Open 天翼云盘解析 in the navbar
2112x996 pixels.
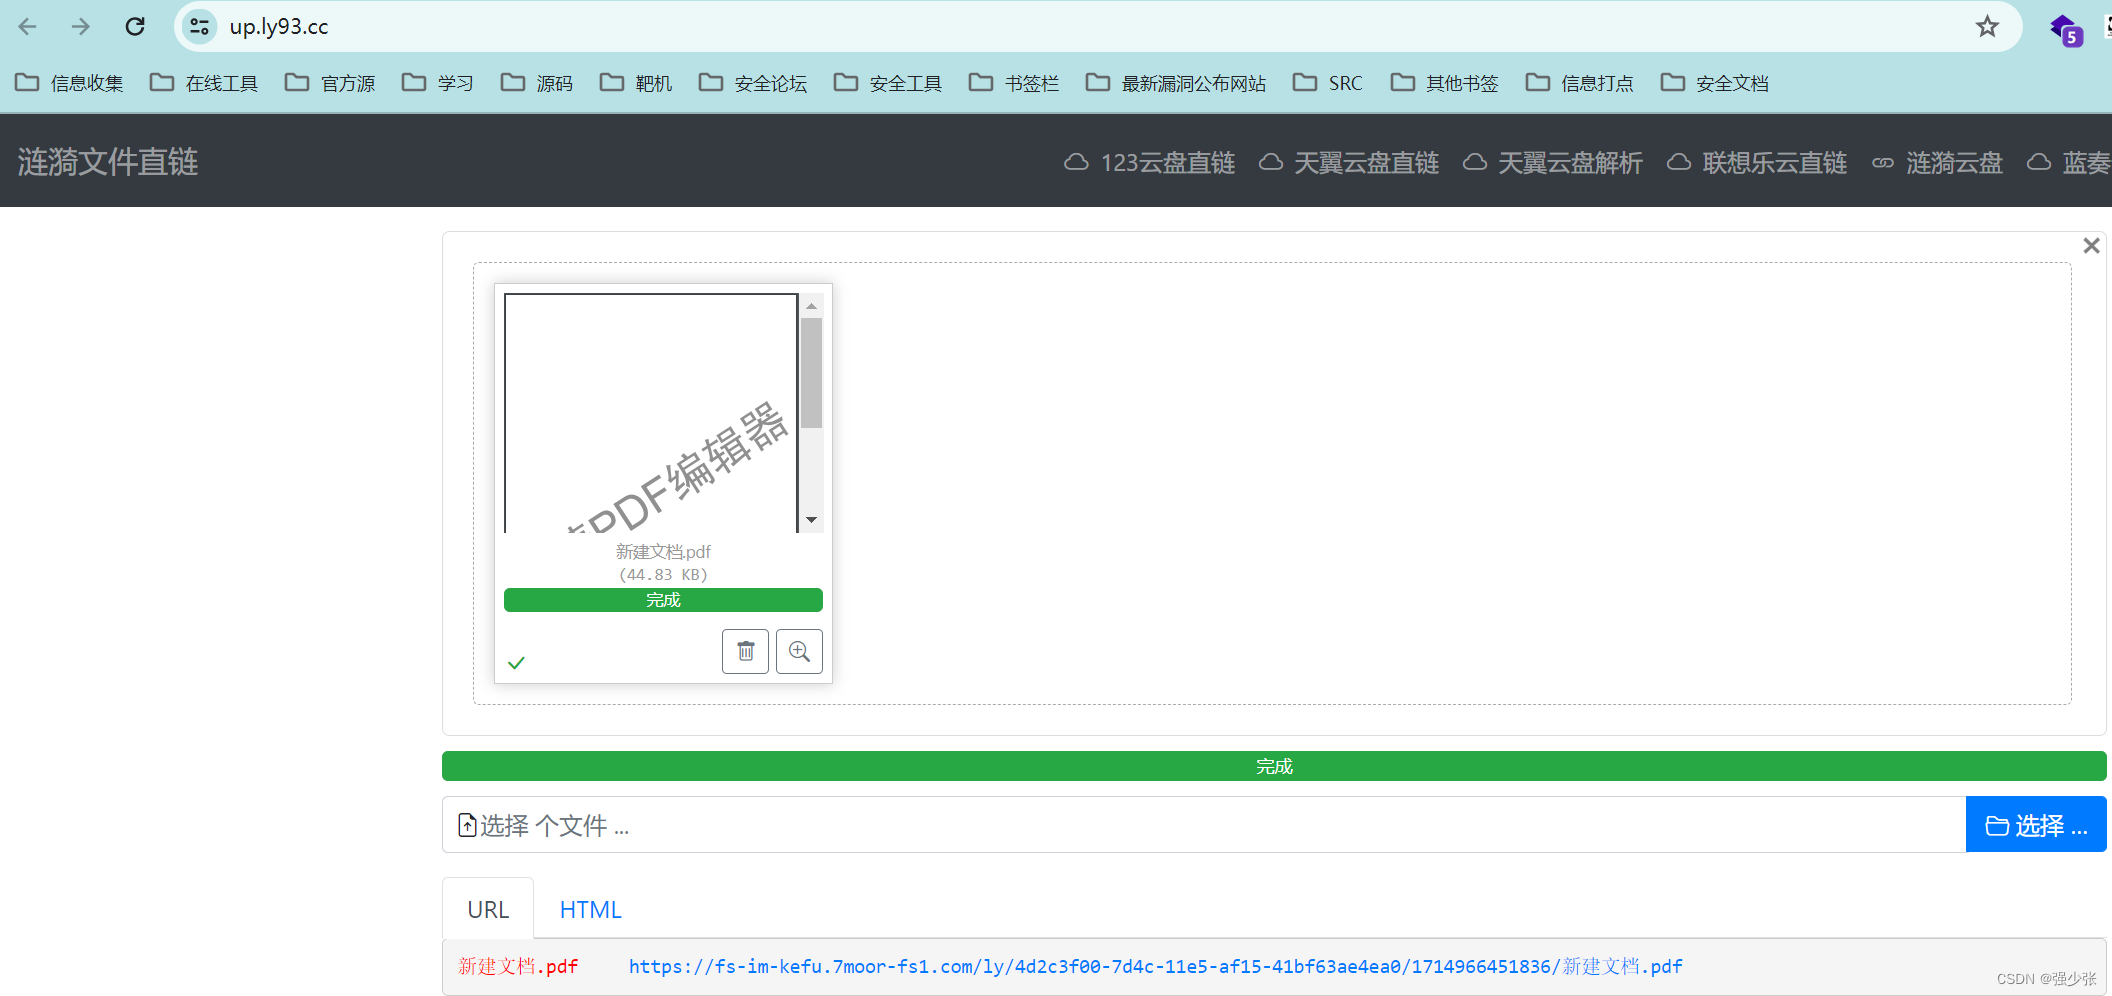pyautogui.click(x=1553, y=162)
